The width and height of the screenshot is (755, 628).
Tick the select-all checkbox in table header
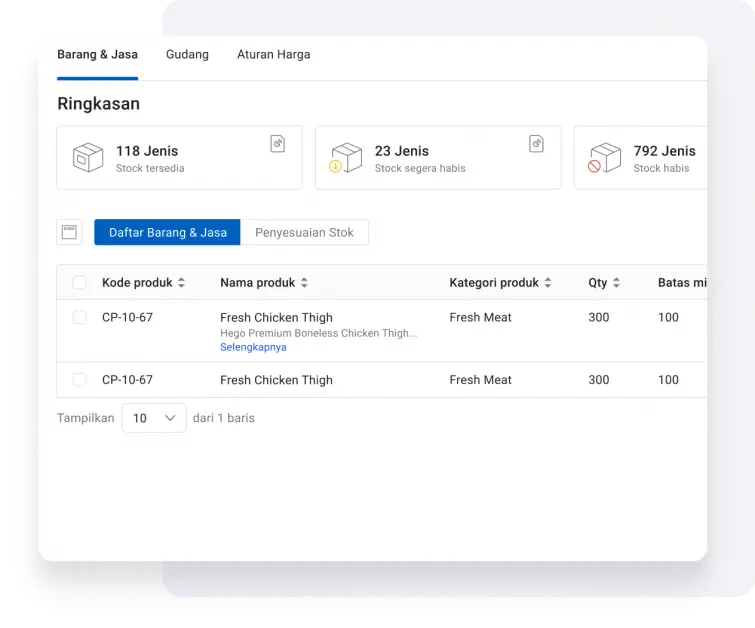79,282
